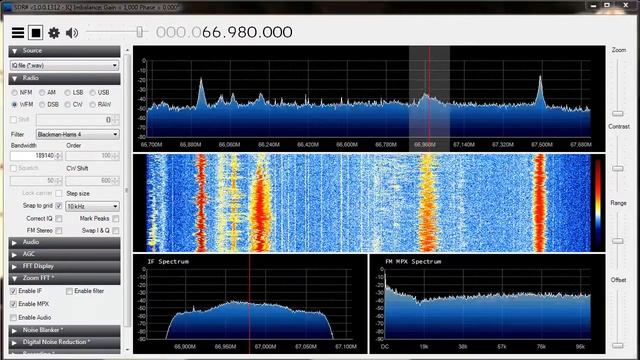640x360 pixels.
Task: Toggle the Enable Audio checkbox
Action: coord(13,318)
